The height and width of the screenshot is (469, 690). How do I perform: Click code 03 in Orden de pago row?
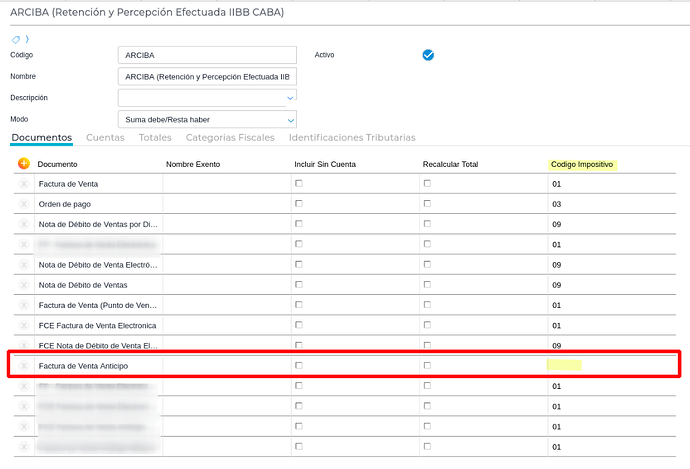click(x=557, y=204)
